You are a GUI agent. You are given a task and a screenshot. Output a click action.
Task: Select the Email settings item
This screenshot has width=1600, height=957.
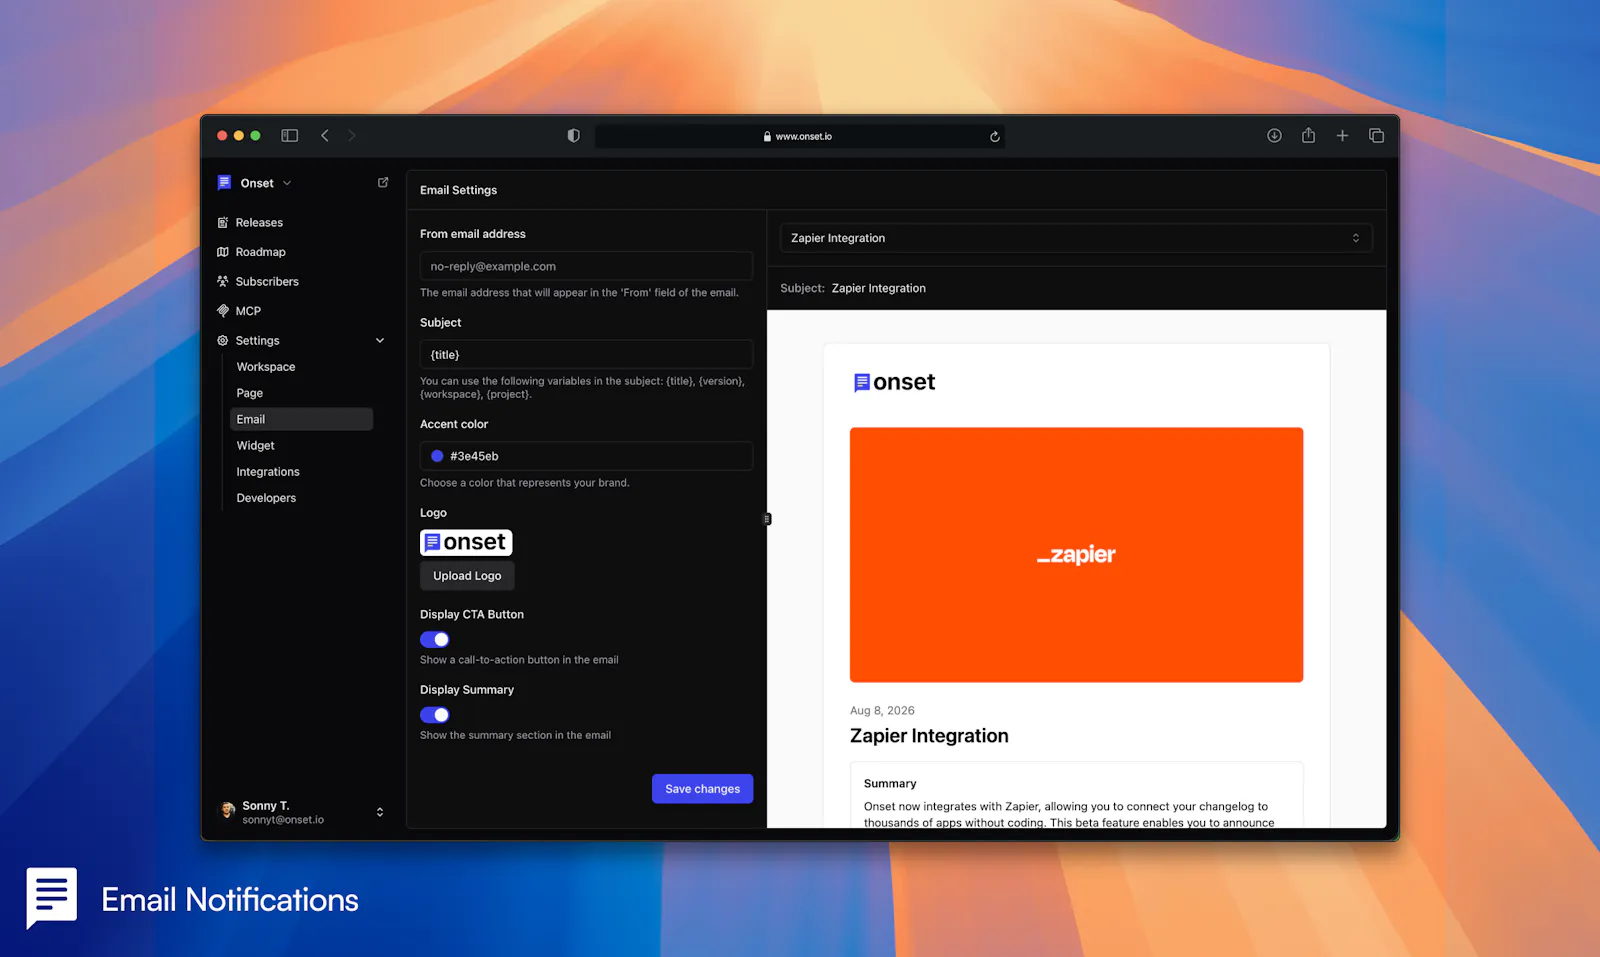(301, 419)
